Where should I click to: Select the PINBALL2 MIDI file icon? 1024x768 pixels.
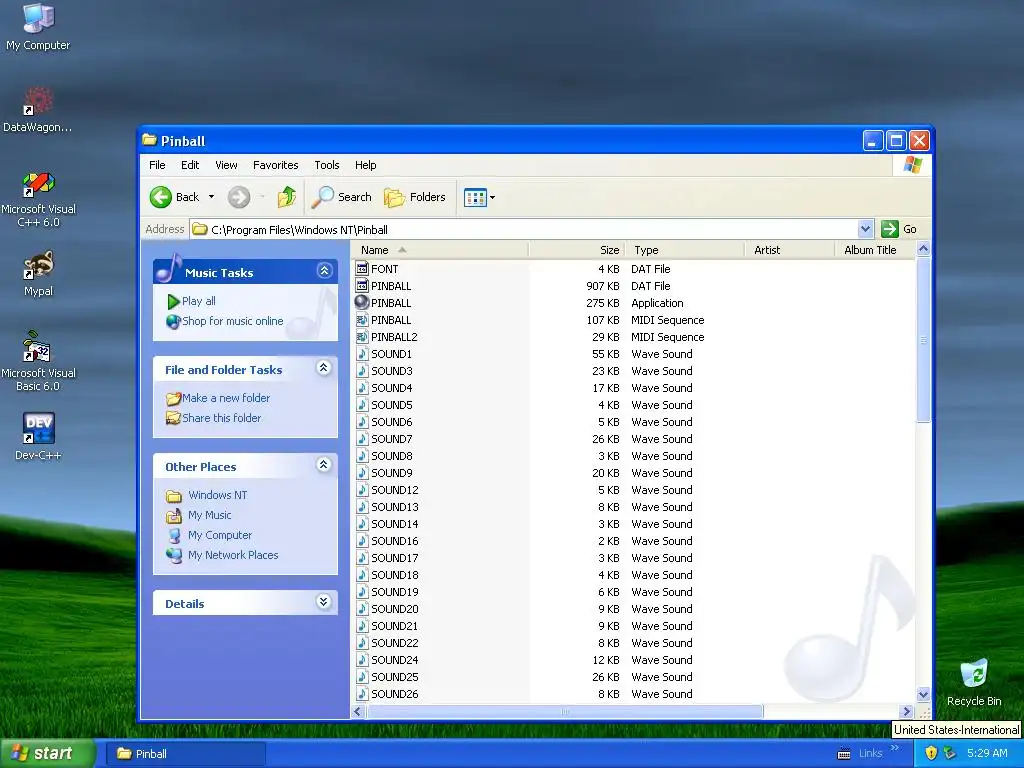(x=362, y=337)
